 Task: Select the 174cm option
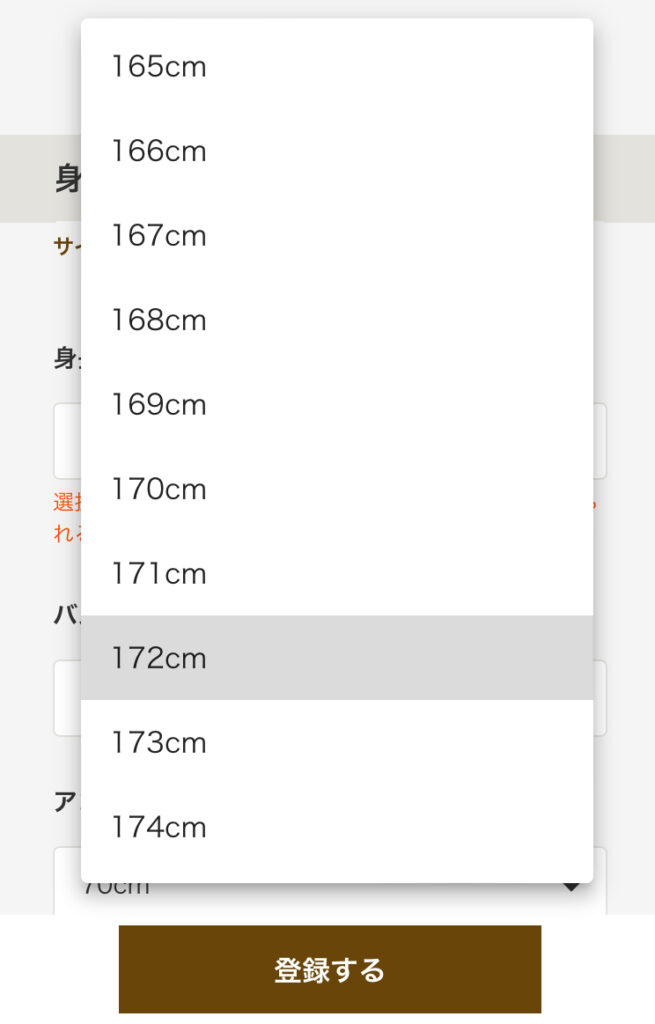[159, 828]
